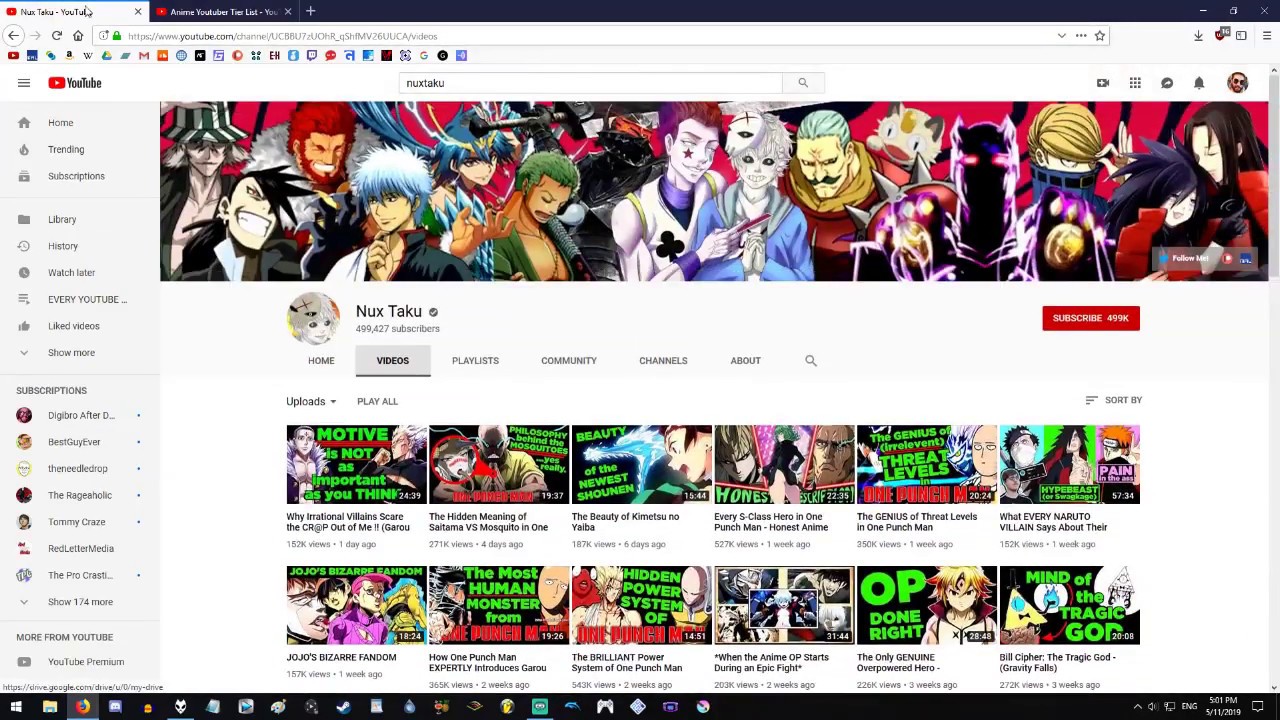Click the YouTube logo

[x=75, y=83]
